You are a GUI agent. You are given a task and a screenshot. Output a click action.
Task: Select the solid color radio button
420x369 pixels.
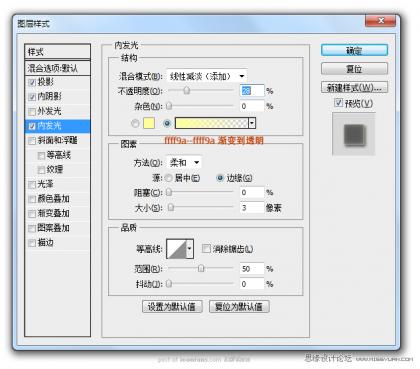[135, 123]
